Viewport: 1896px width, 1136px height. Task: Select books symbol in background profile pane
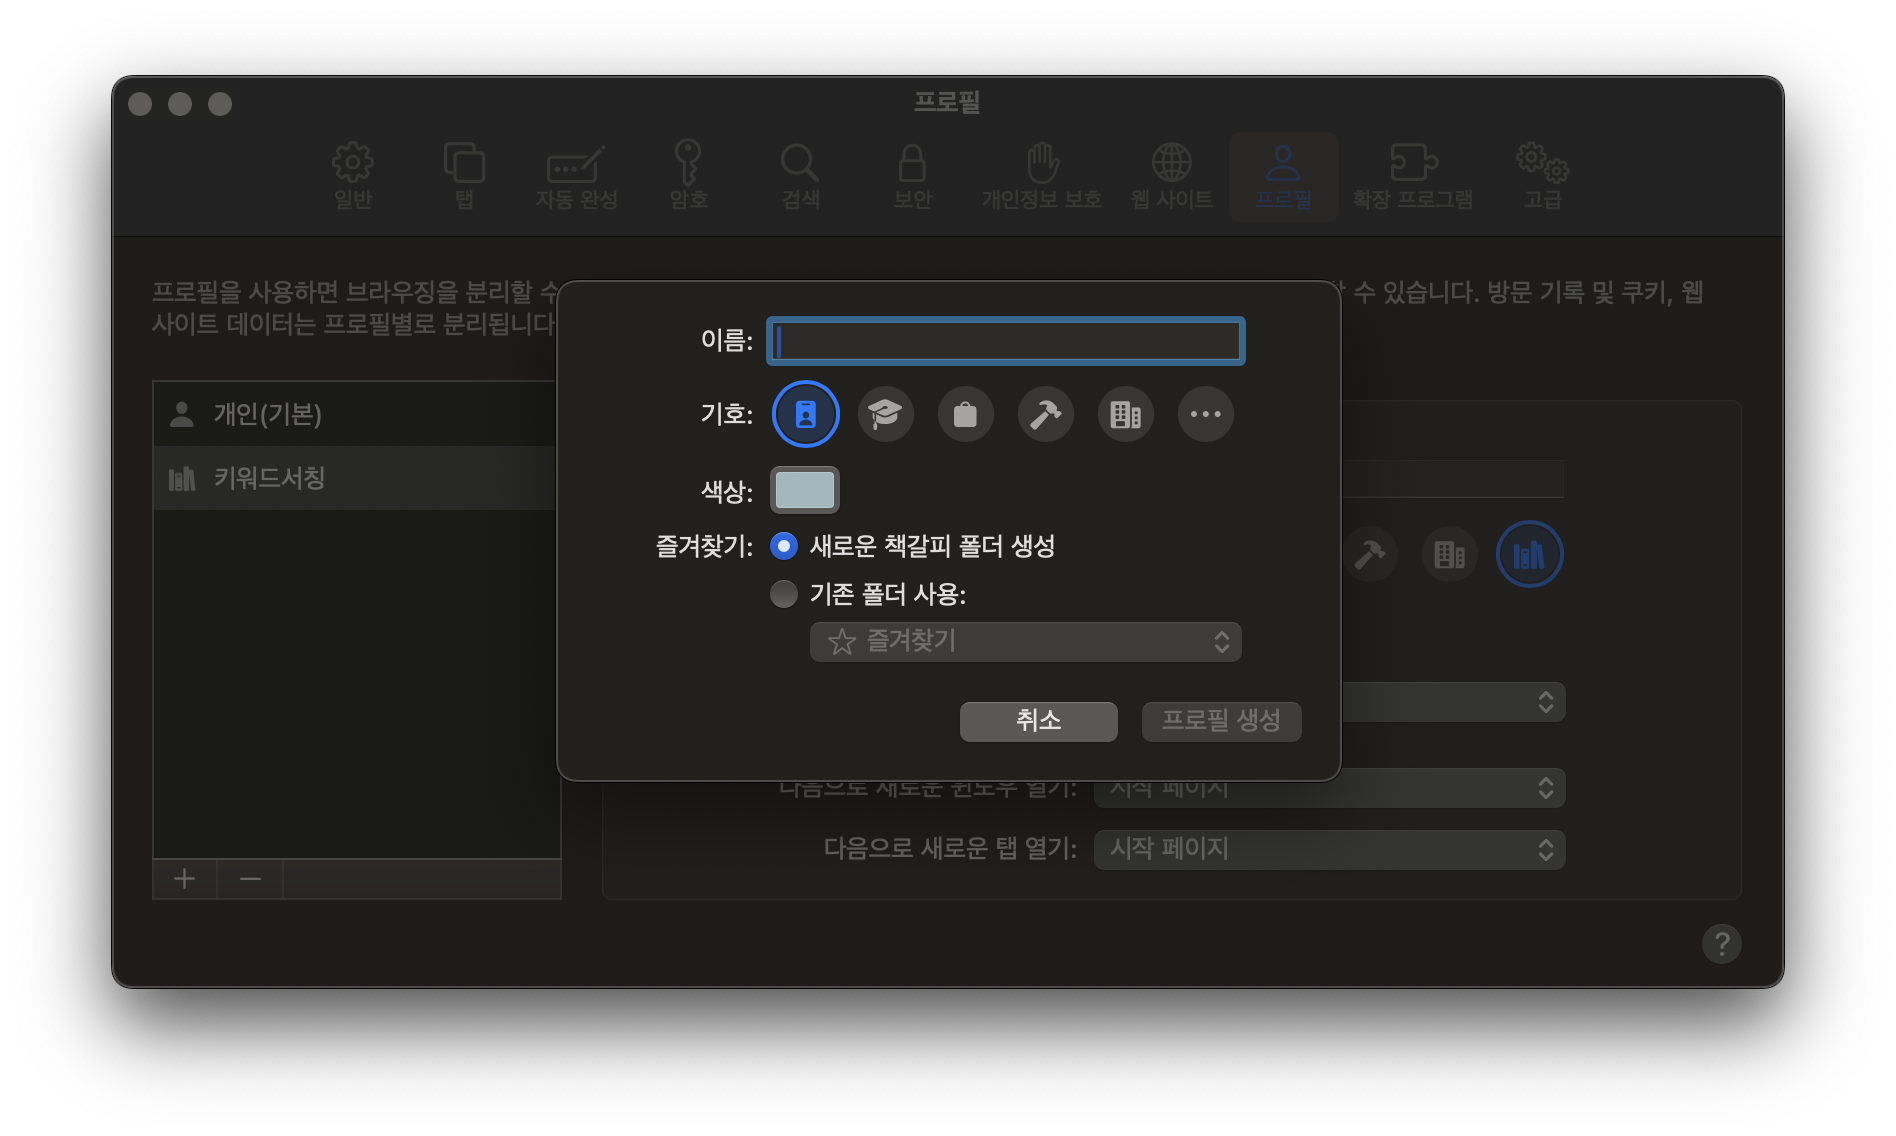tap(1529, 554)
